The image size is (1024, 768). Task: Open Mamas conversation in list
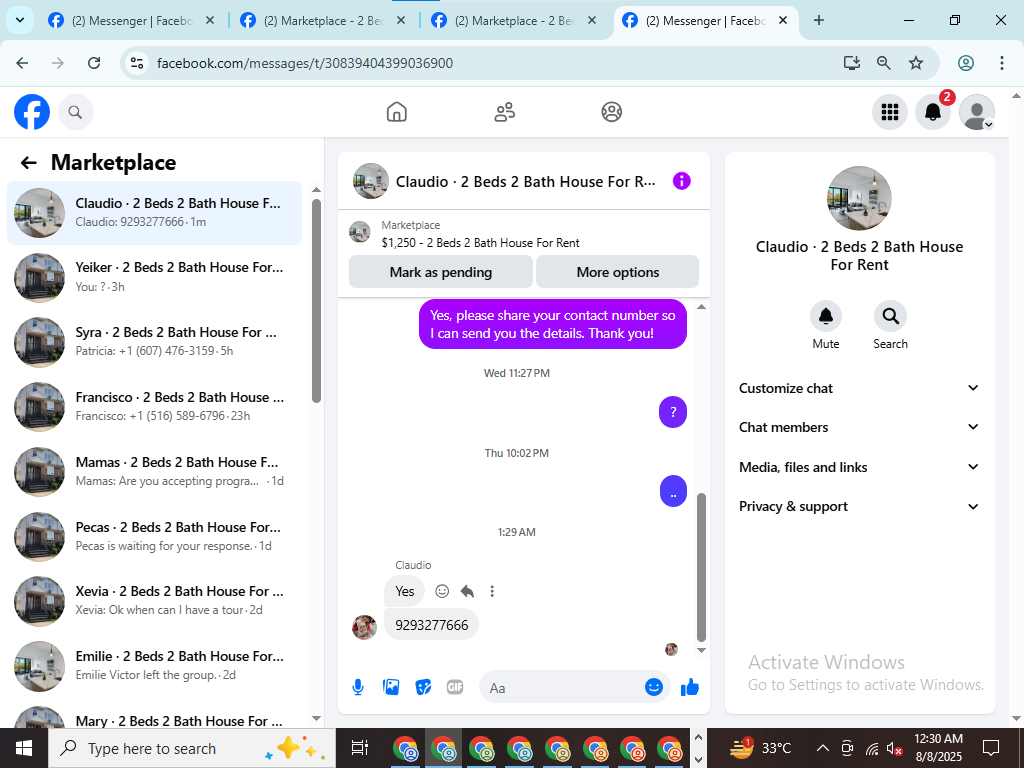[155, 472]
